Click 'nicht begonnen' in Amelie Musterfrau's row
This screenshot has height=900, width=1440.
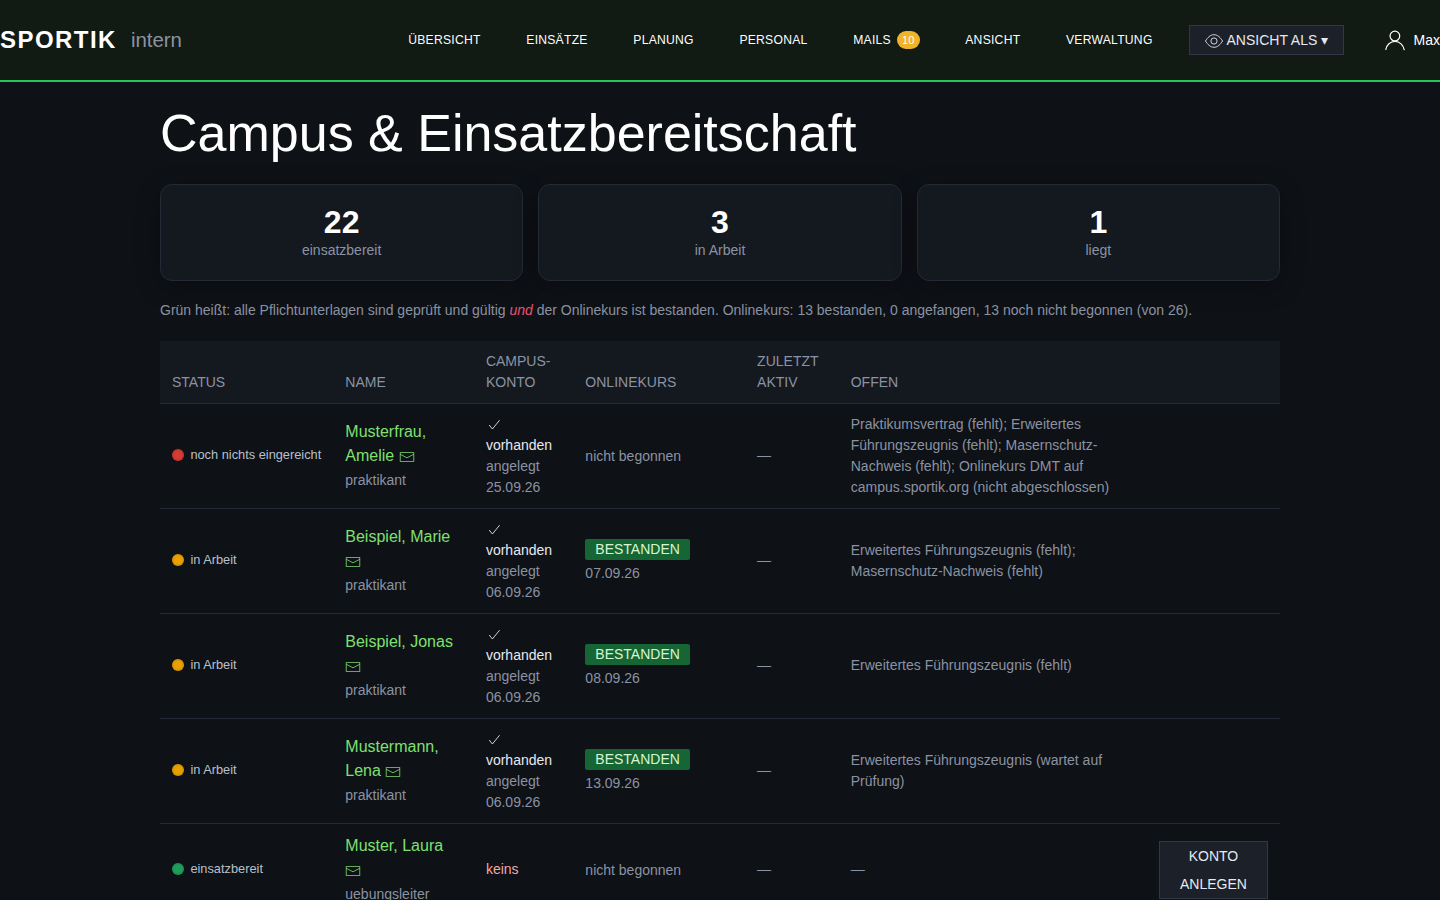(x=633, y=456)
